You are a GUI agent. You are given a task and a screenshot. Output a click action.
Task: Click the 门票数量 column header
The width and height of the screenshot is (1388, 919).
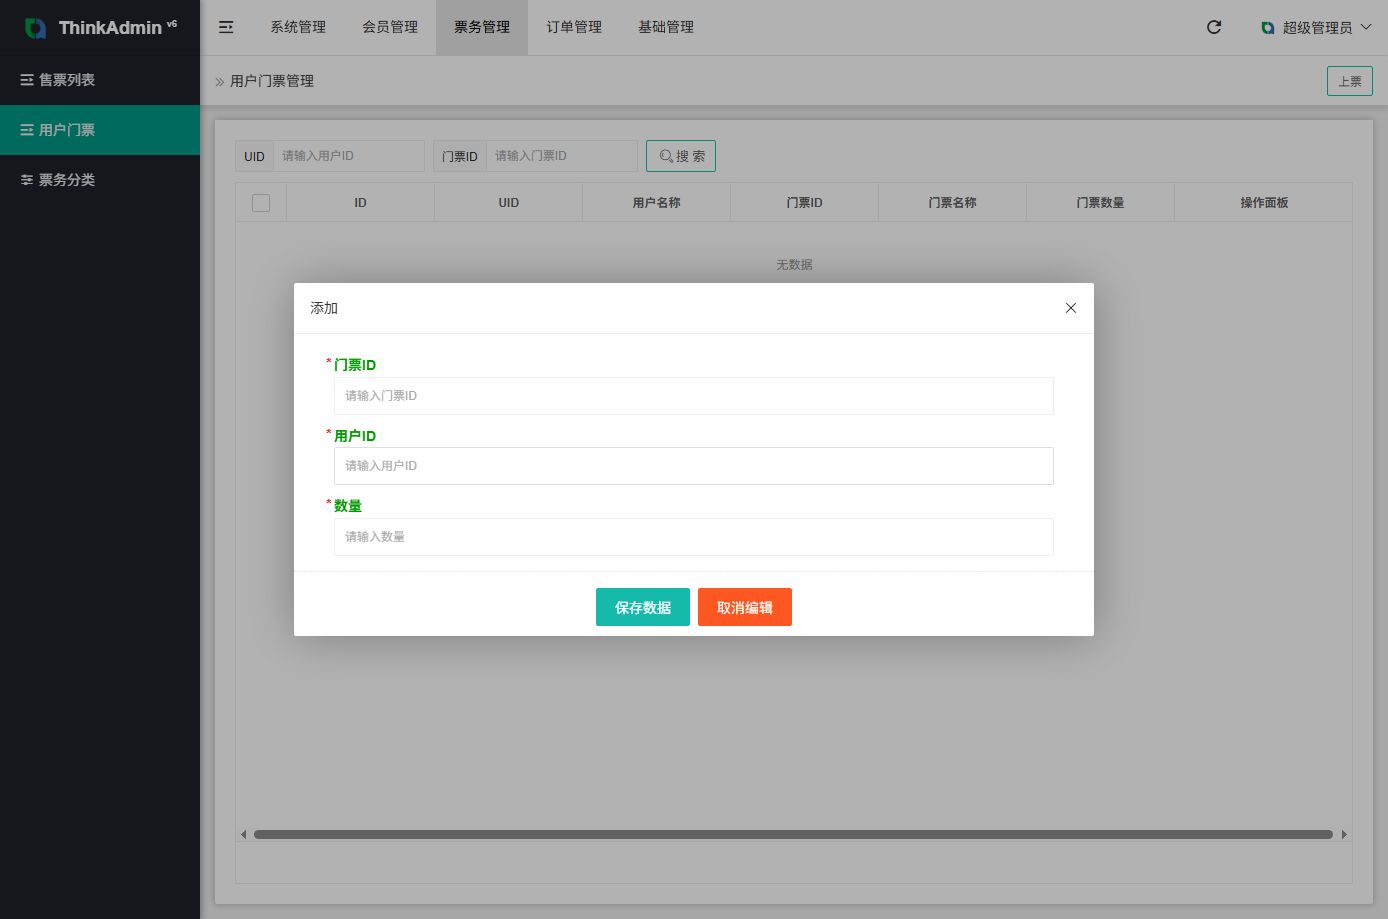[1101, 203]
